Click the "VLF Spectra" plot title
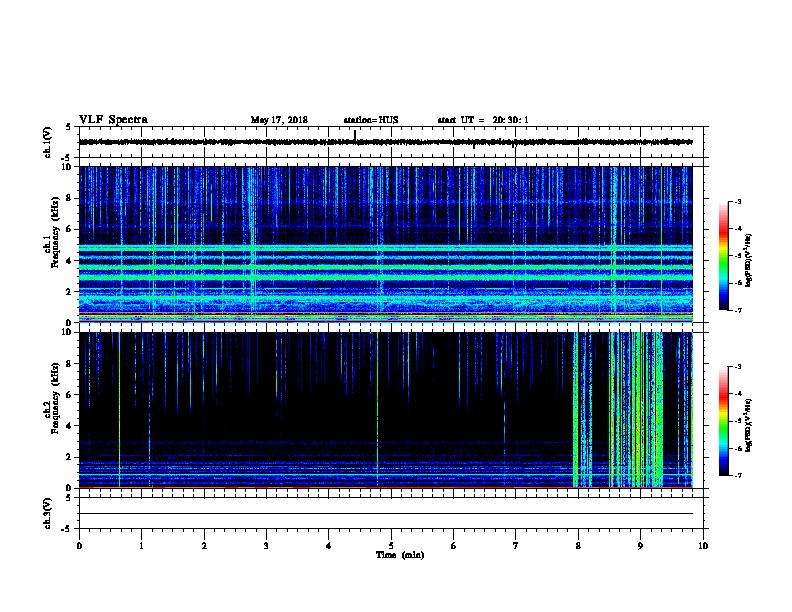Viewport: 792px width, 612px height. click(x=113, y=120)
